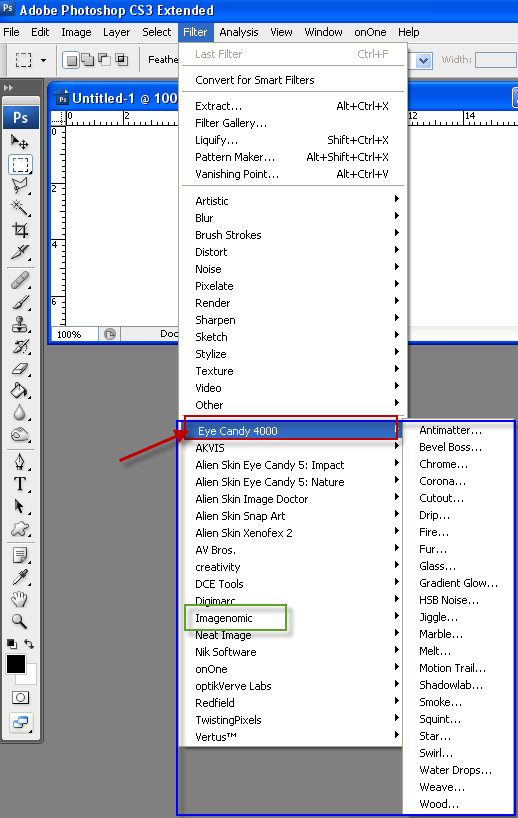Select the Eraser tool
518x818 pixels.
tap(20, 369)
